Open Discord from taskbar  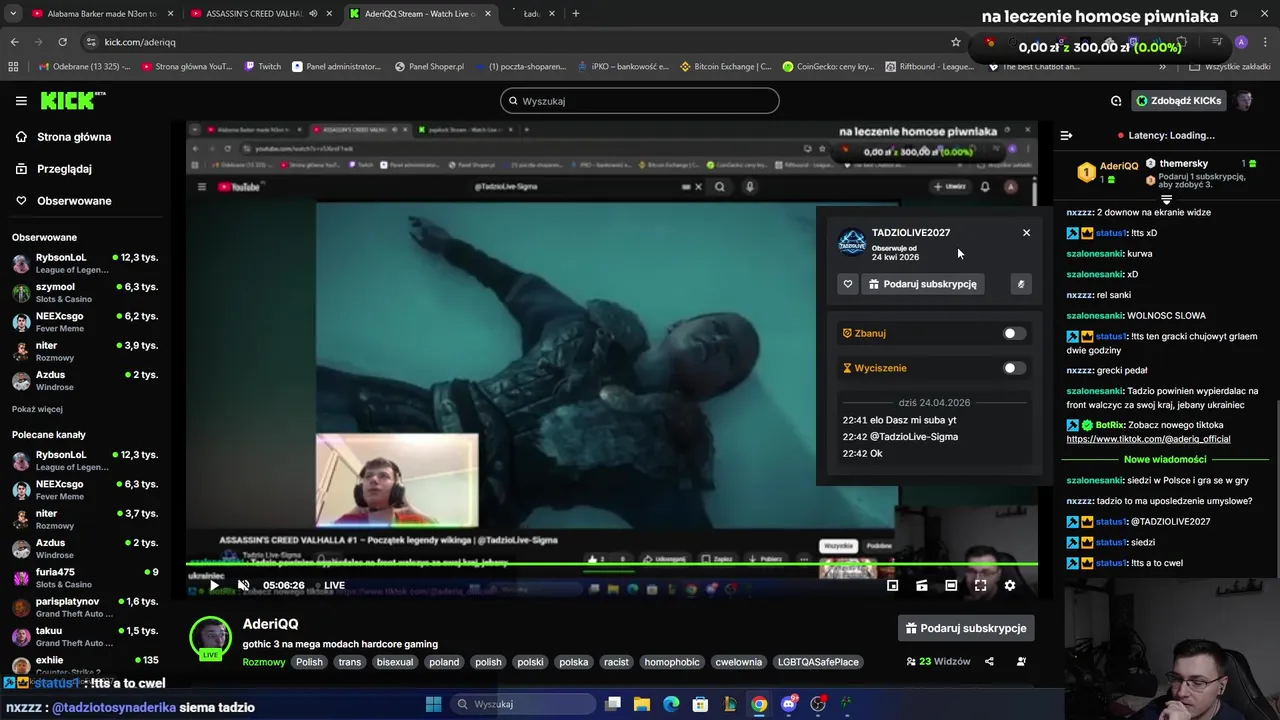[x=789, y=704]
